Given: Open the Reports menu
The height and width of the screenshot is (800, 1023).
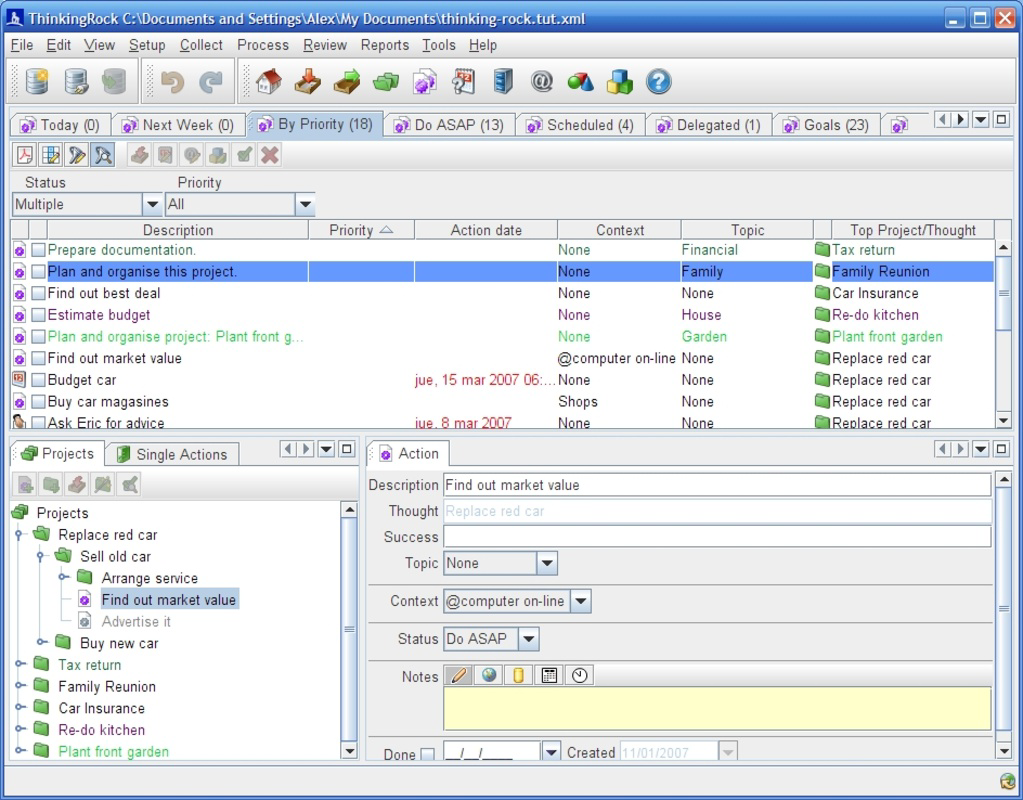Looking at the screenshot, I should click(x=384, y=45).
